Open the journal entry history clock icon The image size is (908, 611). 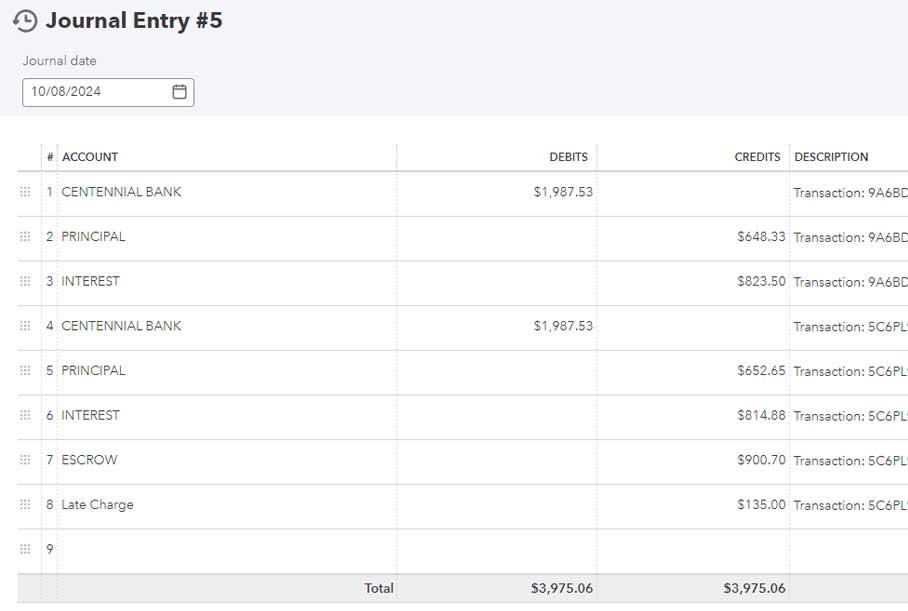tap(25, 21)
